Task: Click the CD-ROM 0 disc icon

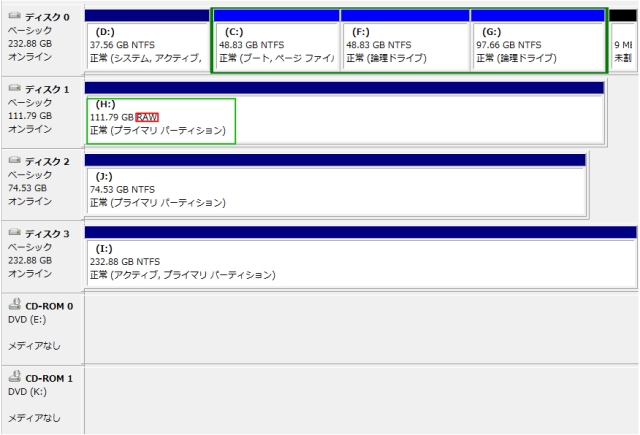Action: (15, 304)
